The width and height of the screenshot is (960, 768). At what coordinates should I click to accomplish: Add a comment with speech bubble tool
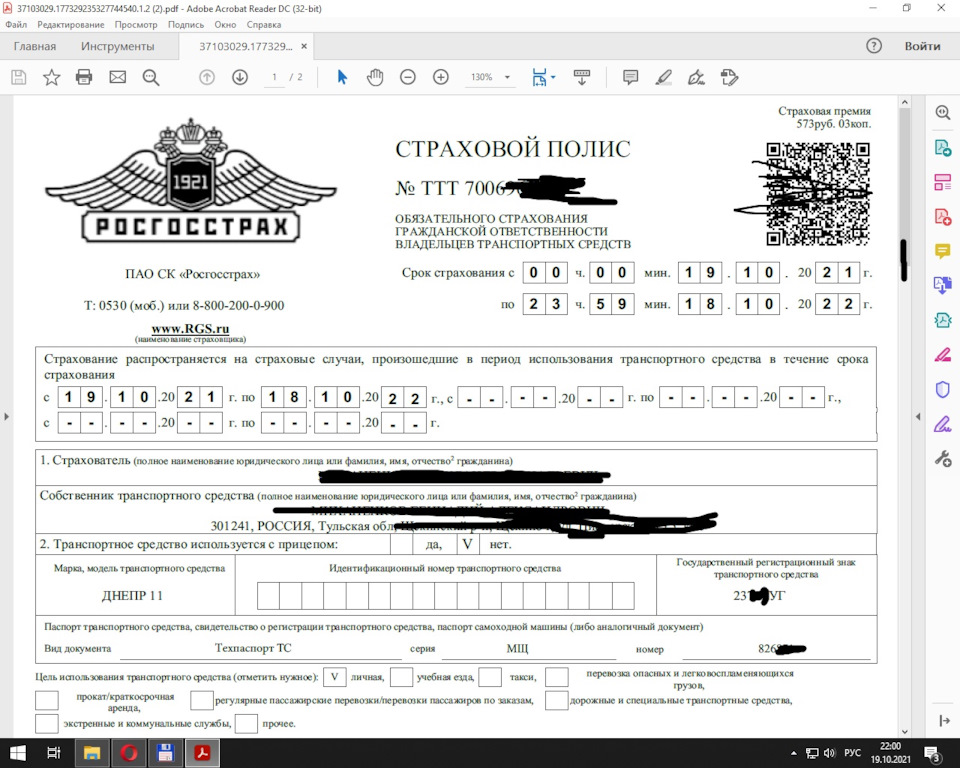[x=630, y=77]
